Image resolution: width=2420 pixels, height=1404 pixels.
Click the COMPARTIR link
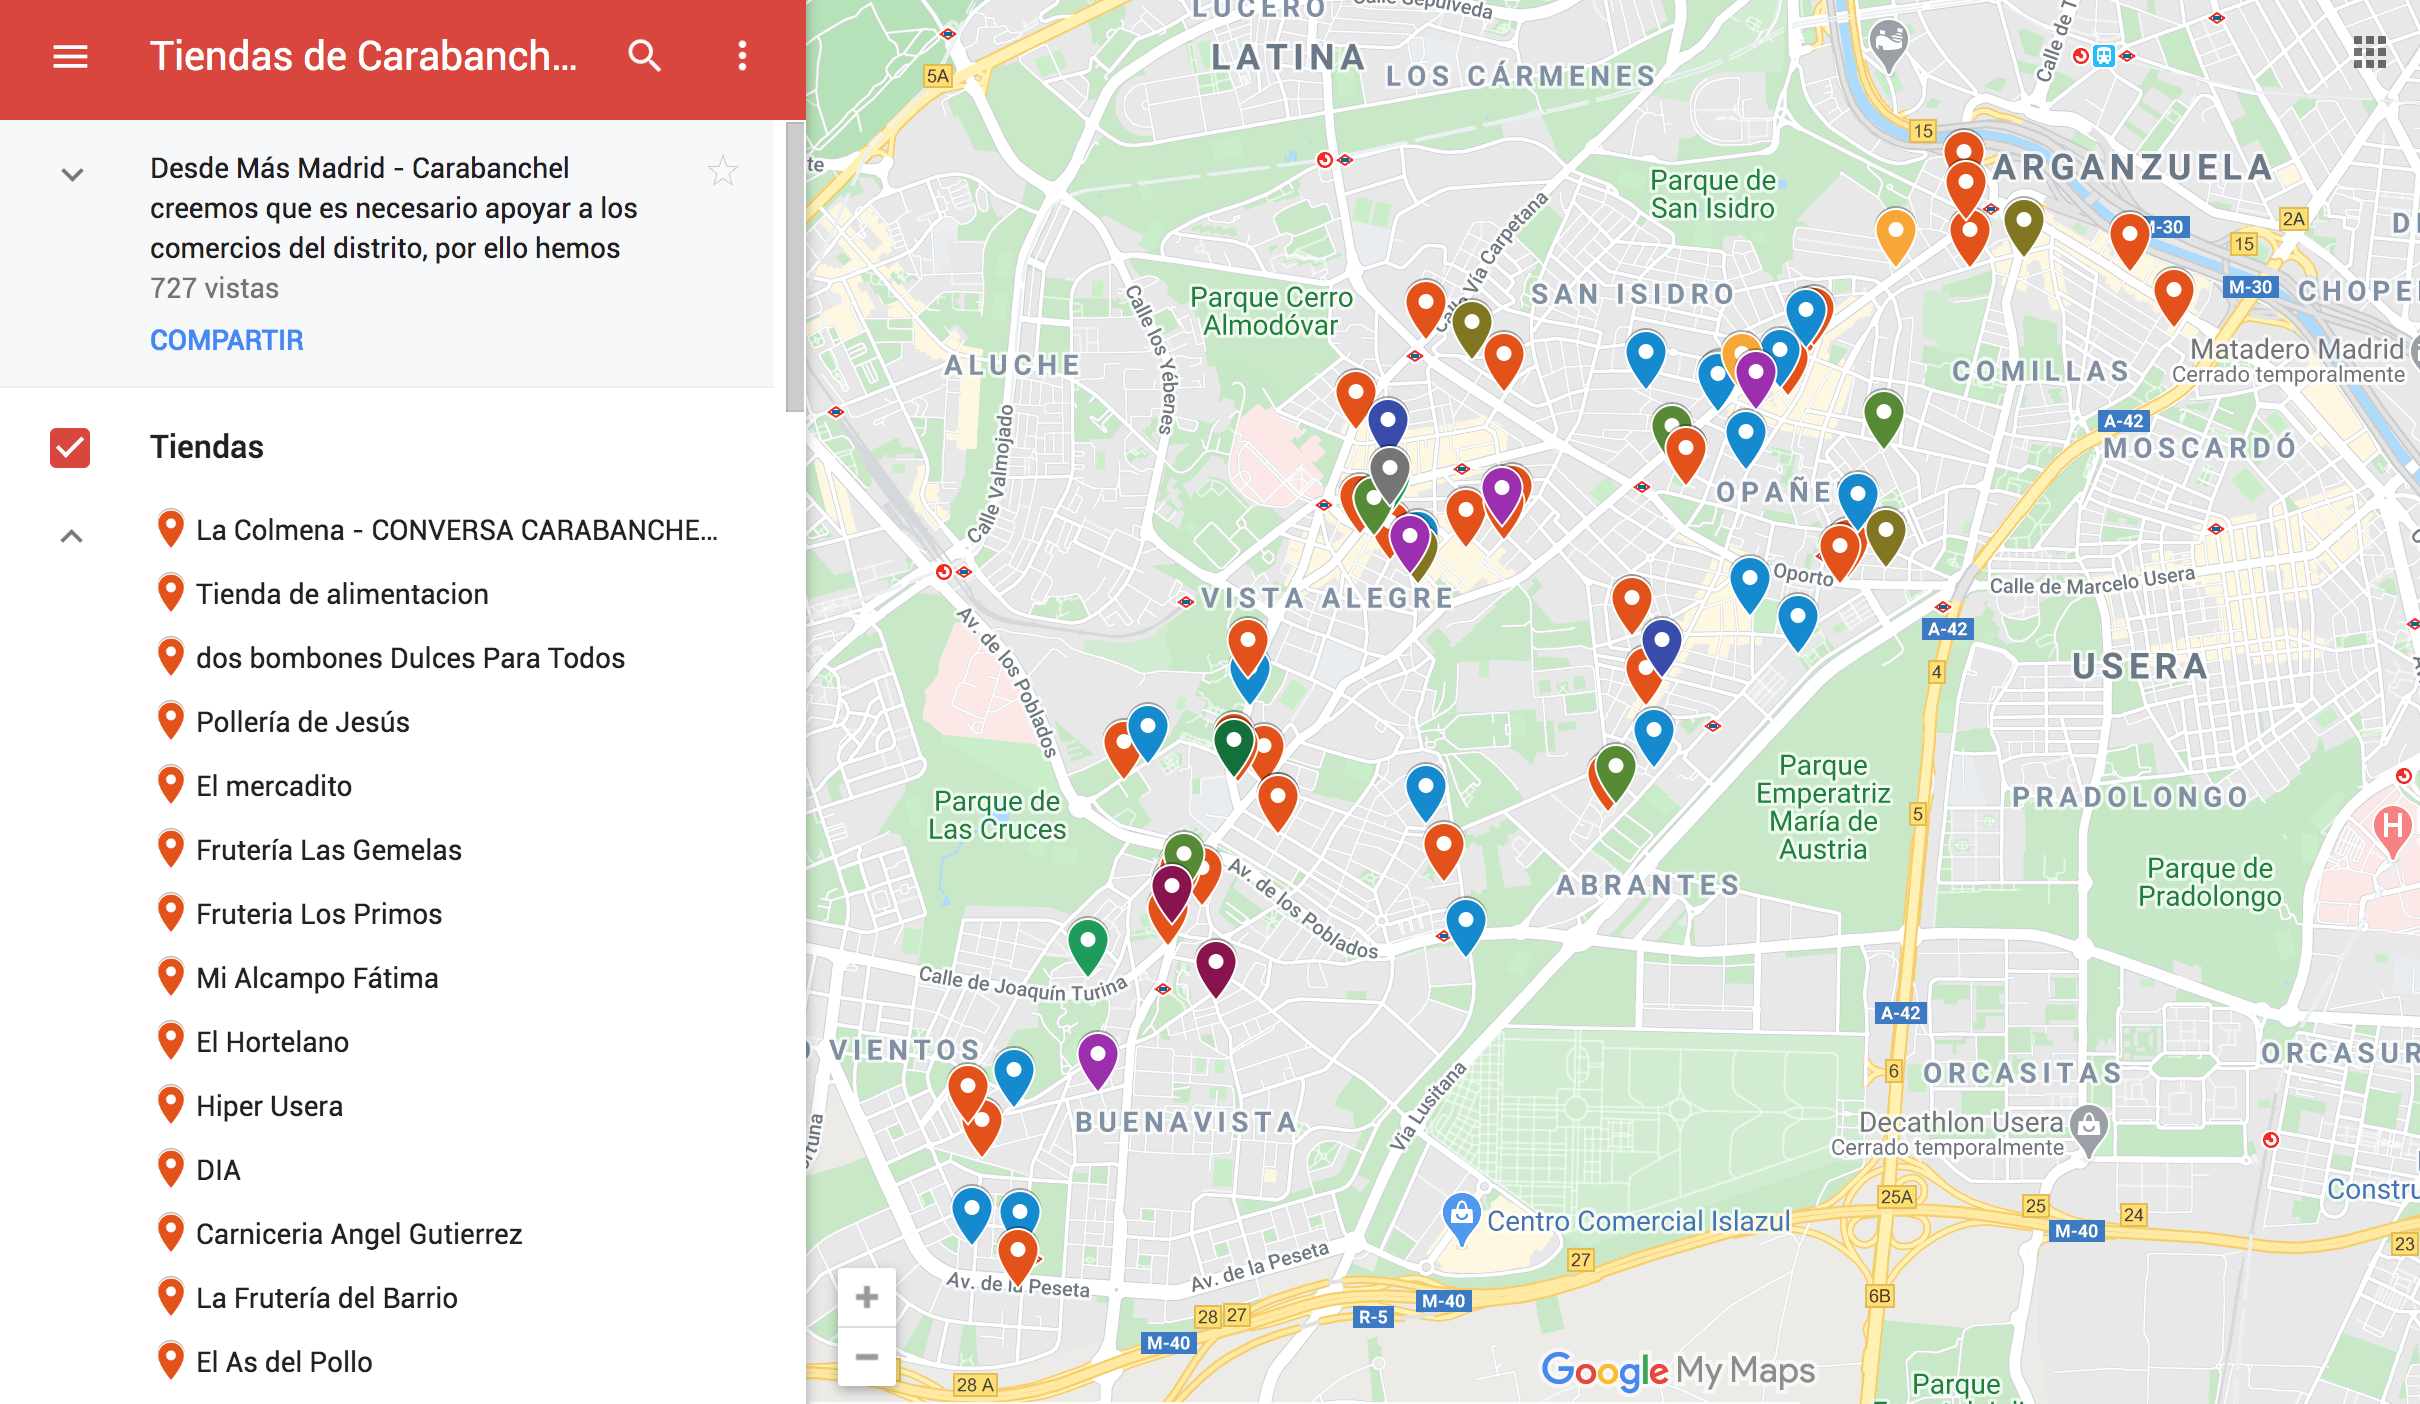226,340
